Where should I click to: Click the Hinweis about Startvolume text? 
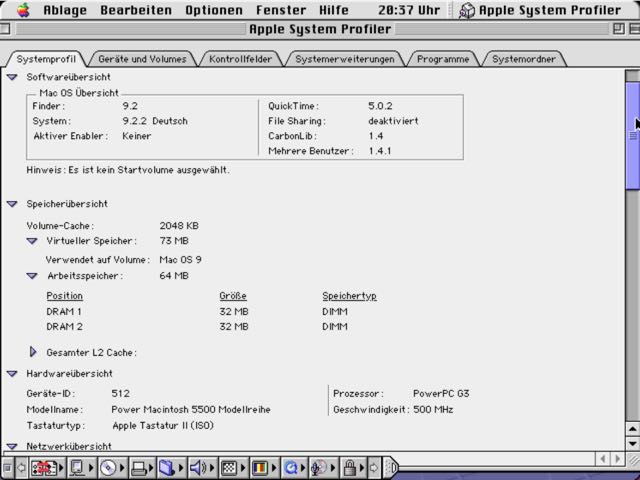click(128, 170)
